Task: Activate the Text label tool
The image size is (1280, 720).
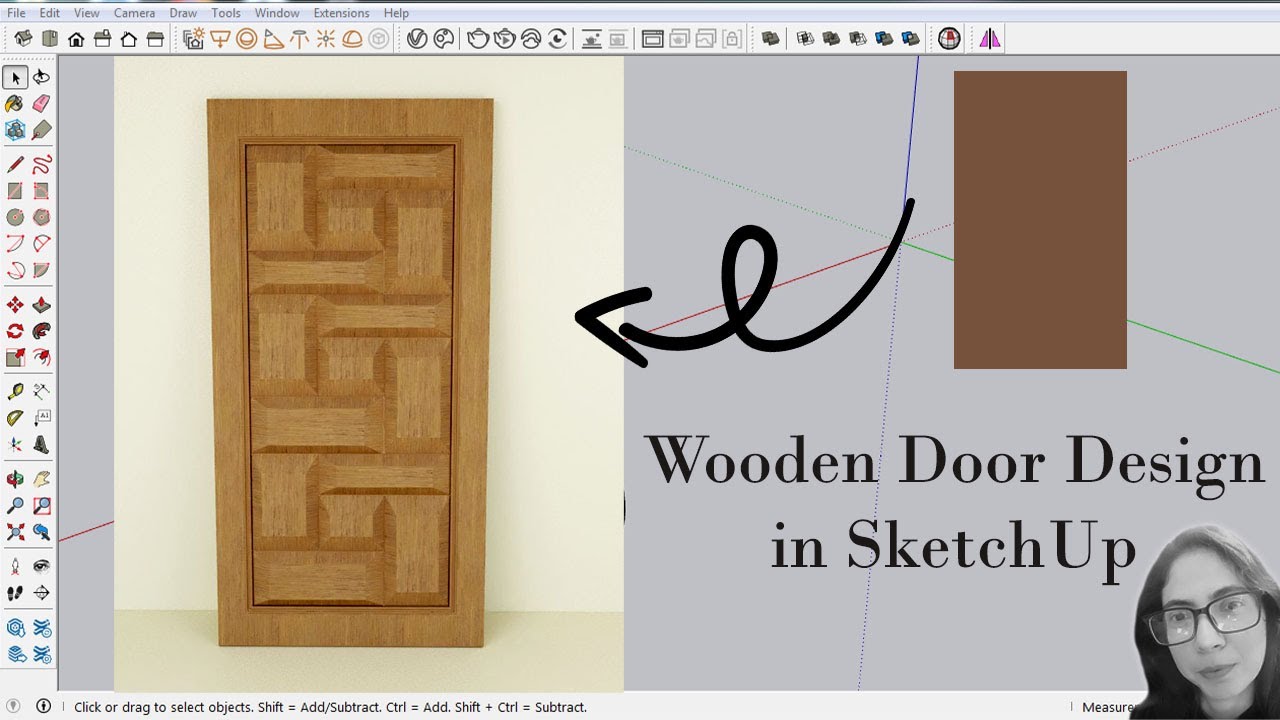Action: coord(41,418)
